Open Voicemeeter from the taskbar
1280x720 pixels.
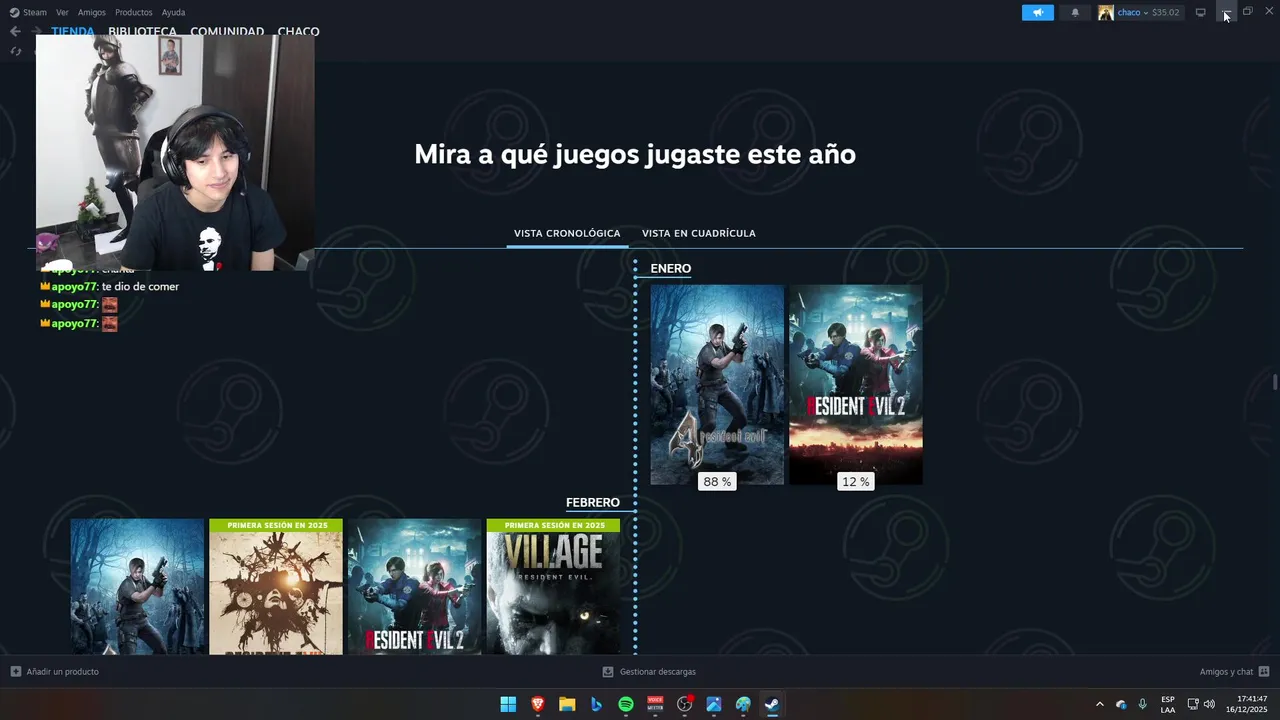655,704
